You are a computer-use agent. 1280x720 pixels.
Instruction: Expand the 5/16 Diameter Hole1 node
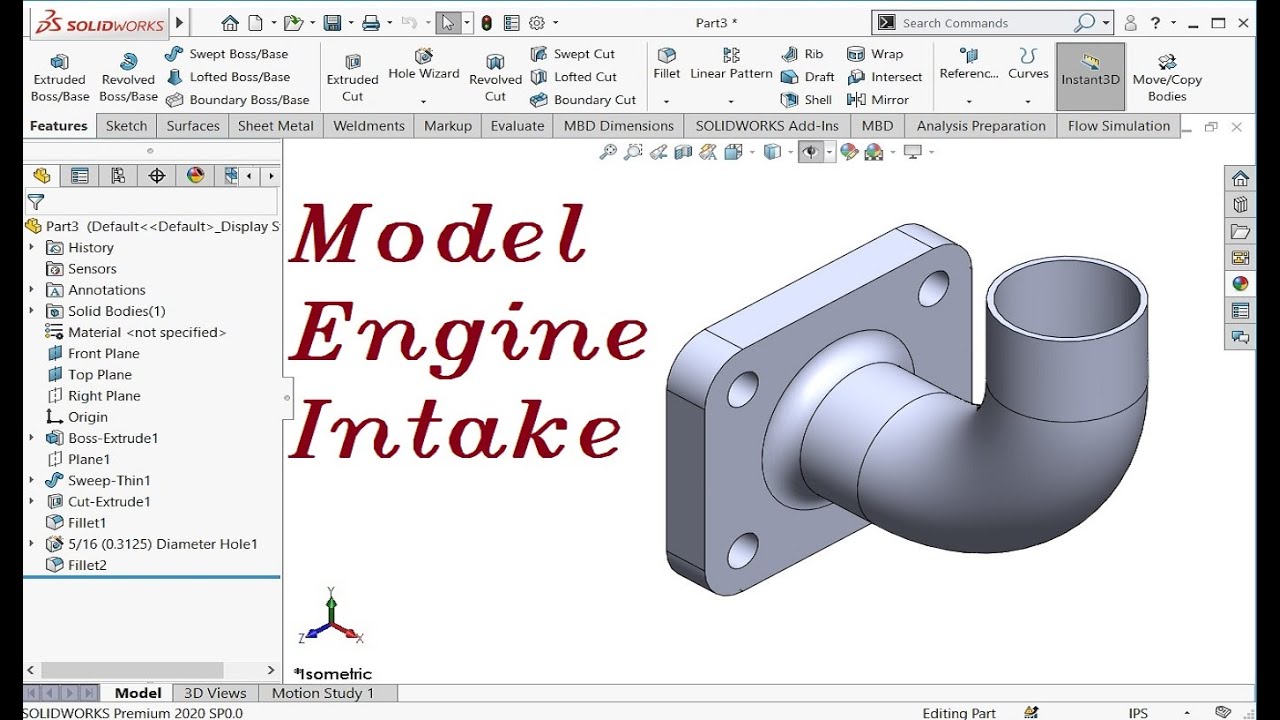tap(31, 544)
